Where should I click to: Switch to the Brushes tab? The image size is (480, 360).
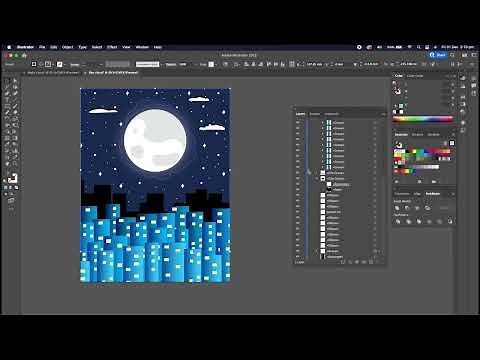tap(417, 135)
